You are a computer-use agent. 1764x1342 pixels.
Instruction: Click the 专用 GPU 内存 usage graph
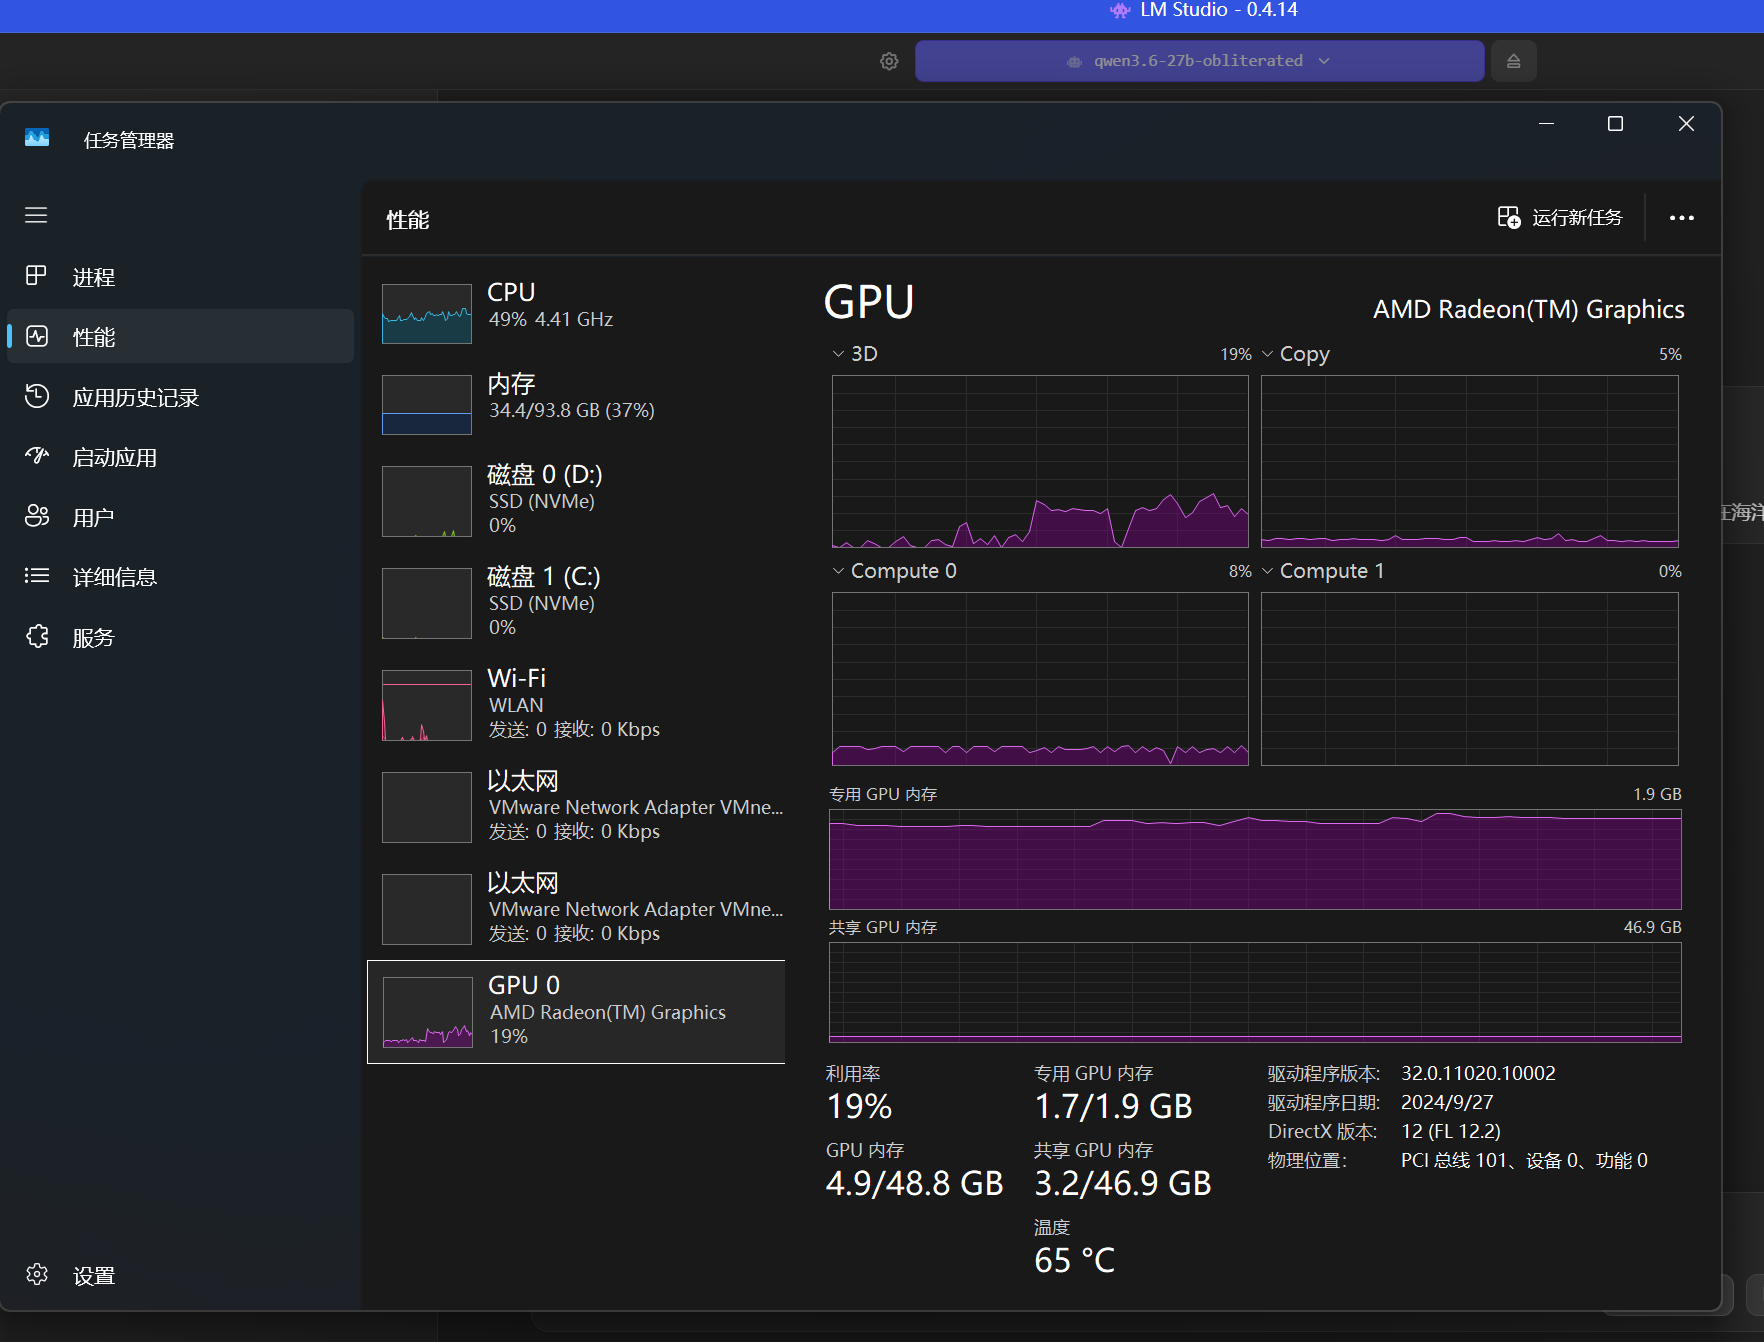point(1255,859)
